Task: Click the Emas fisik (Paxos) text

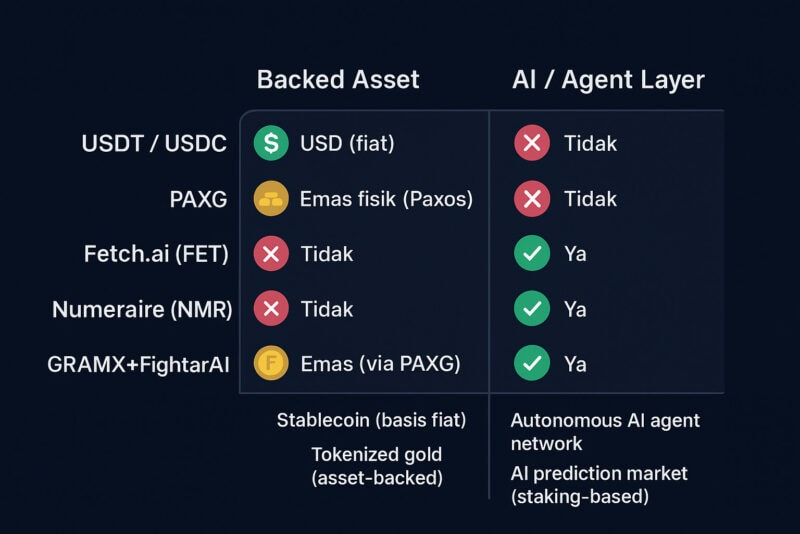Action: tap(386, 199)
